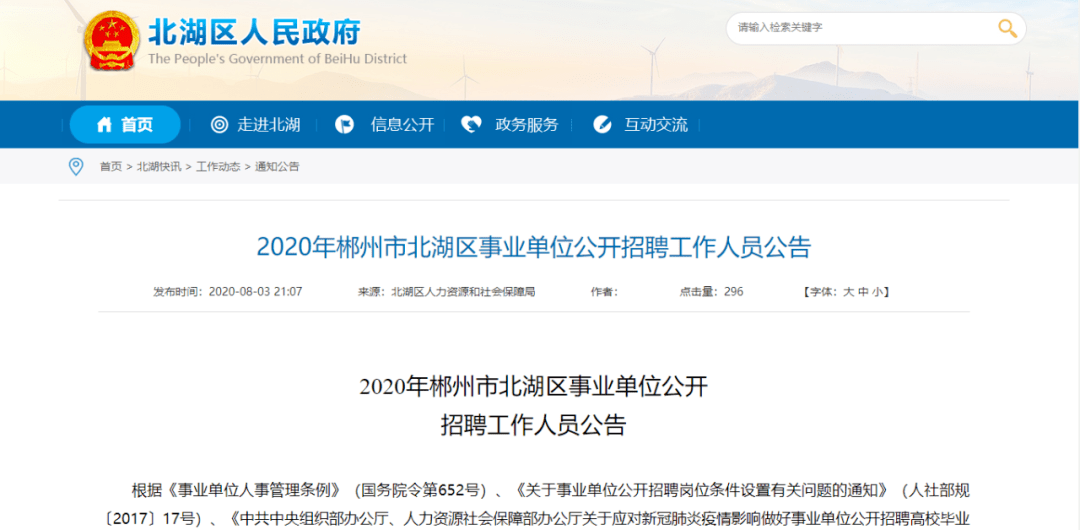
Task: Open the 走进北湖 menu
Action: [x=269, y=125]
